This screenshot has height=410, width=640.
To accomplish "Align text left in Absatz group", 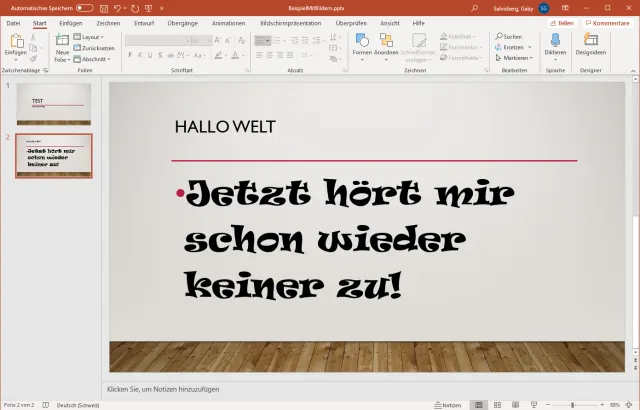I will (x=259, y=55).
